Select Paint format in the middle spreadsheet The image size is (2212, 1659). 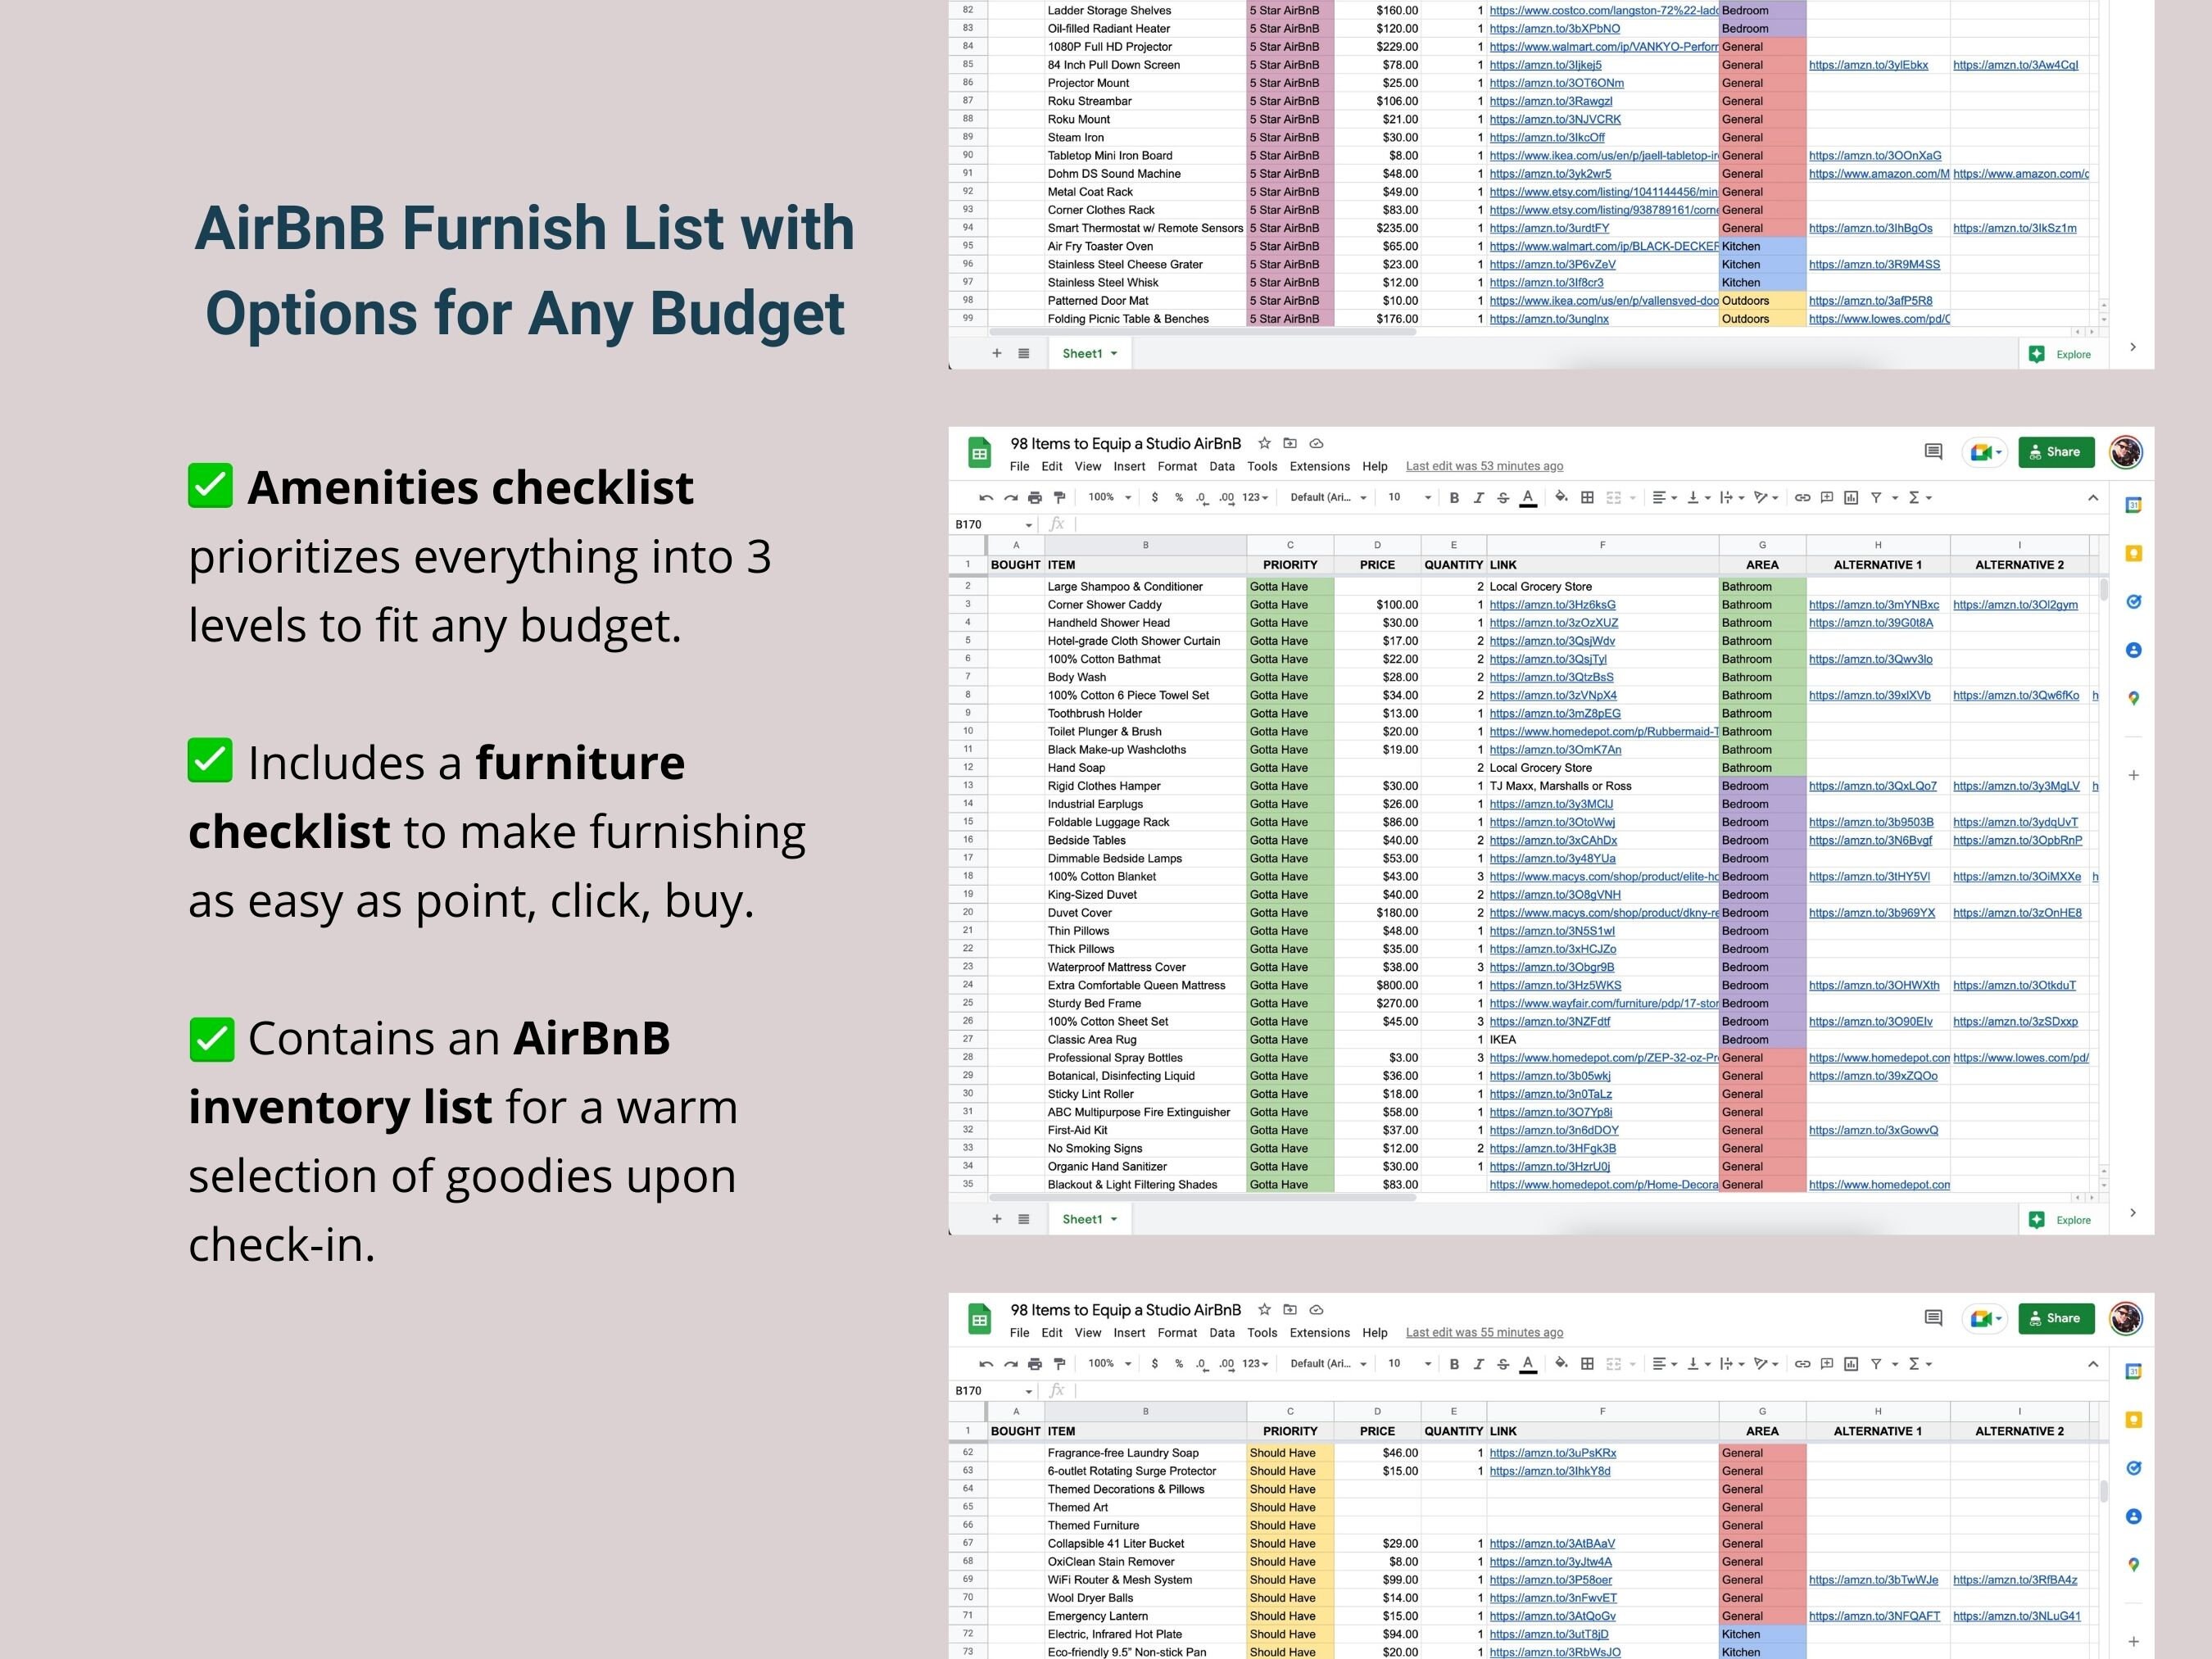pos(1060,497)
